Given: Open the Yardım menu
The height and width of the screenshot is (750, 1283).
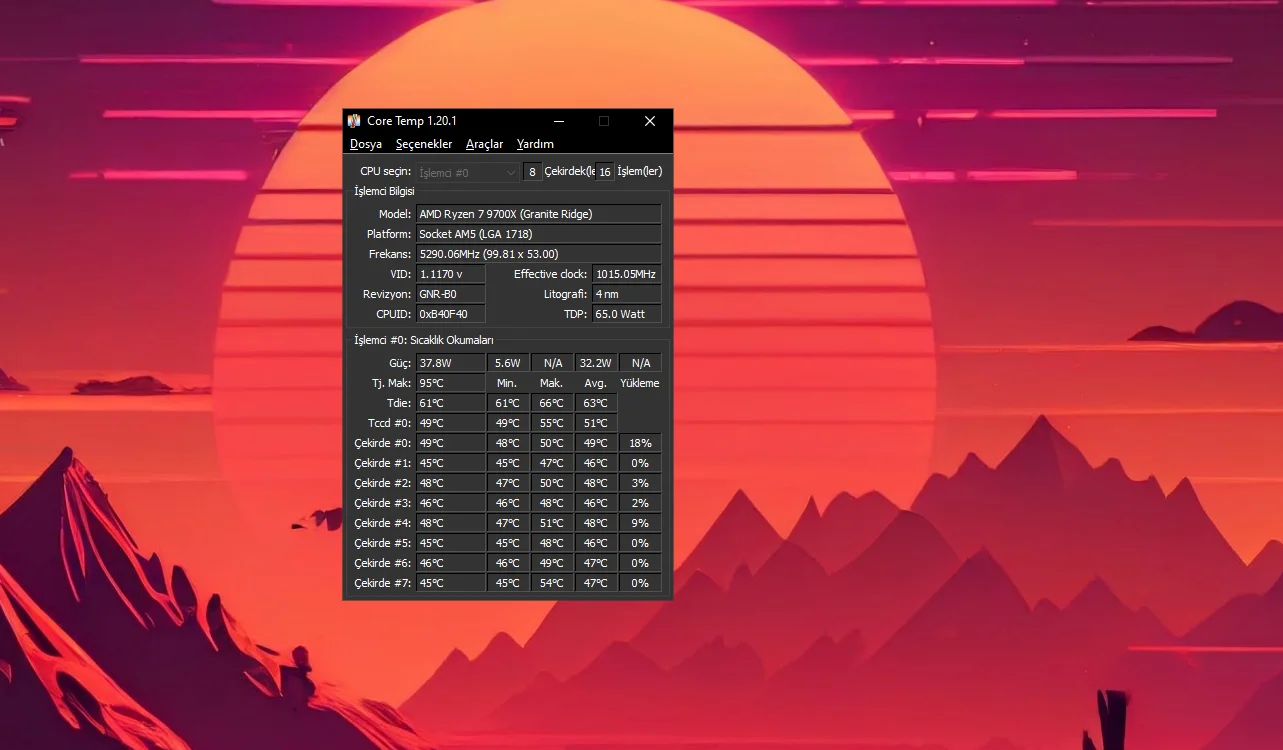Looking at the screenshot, I should click(535, 144).
